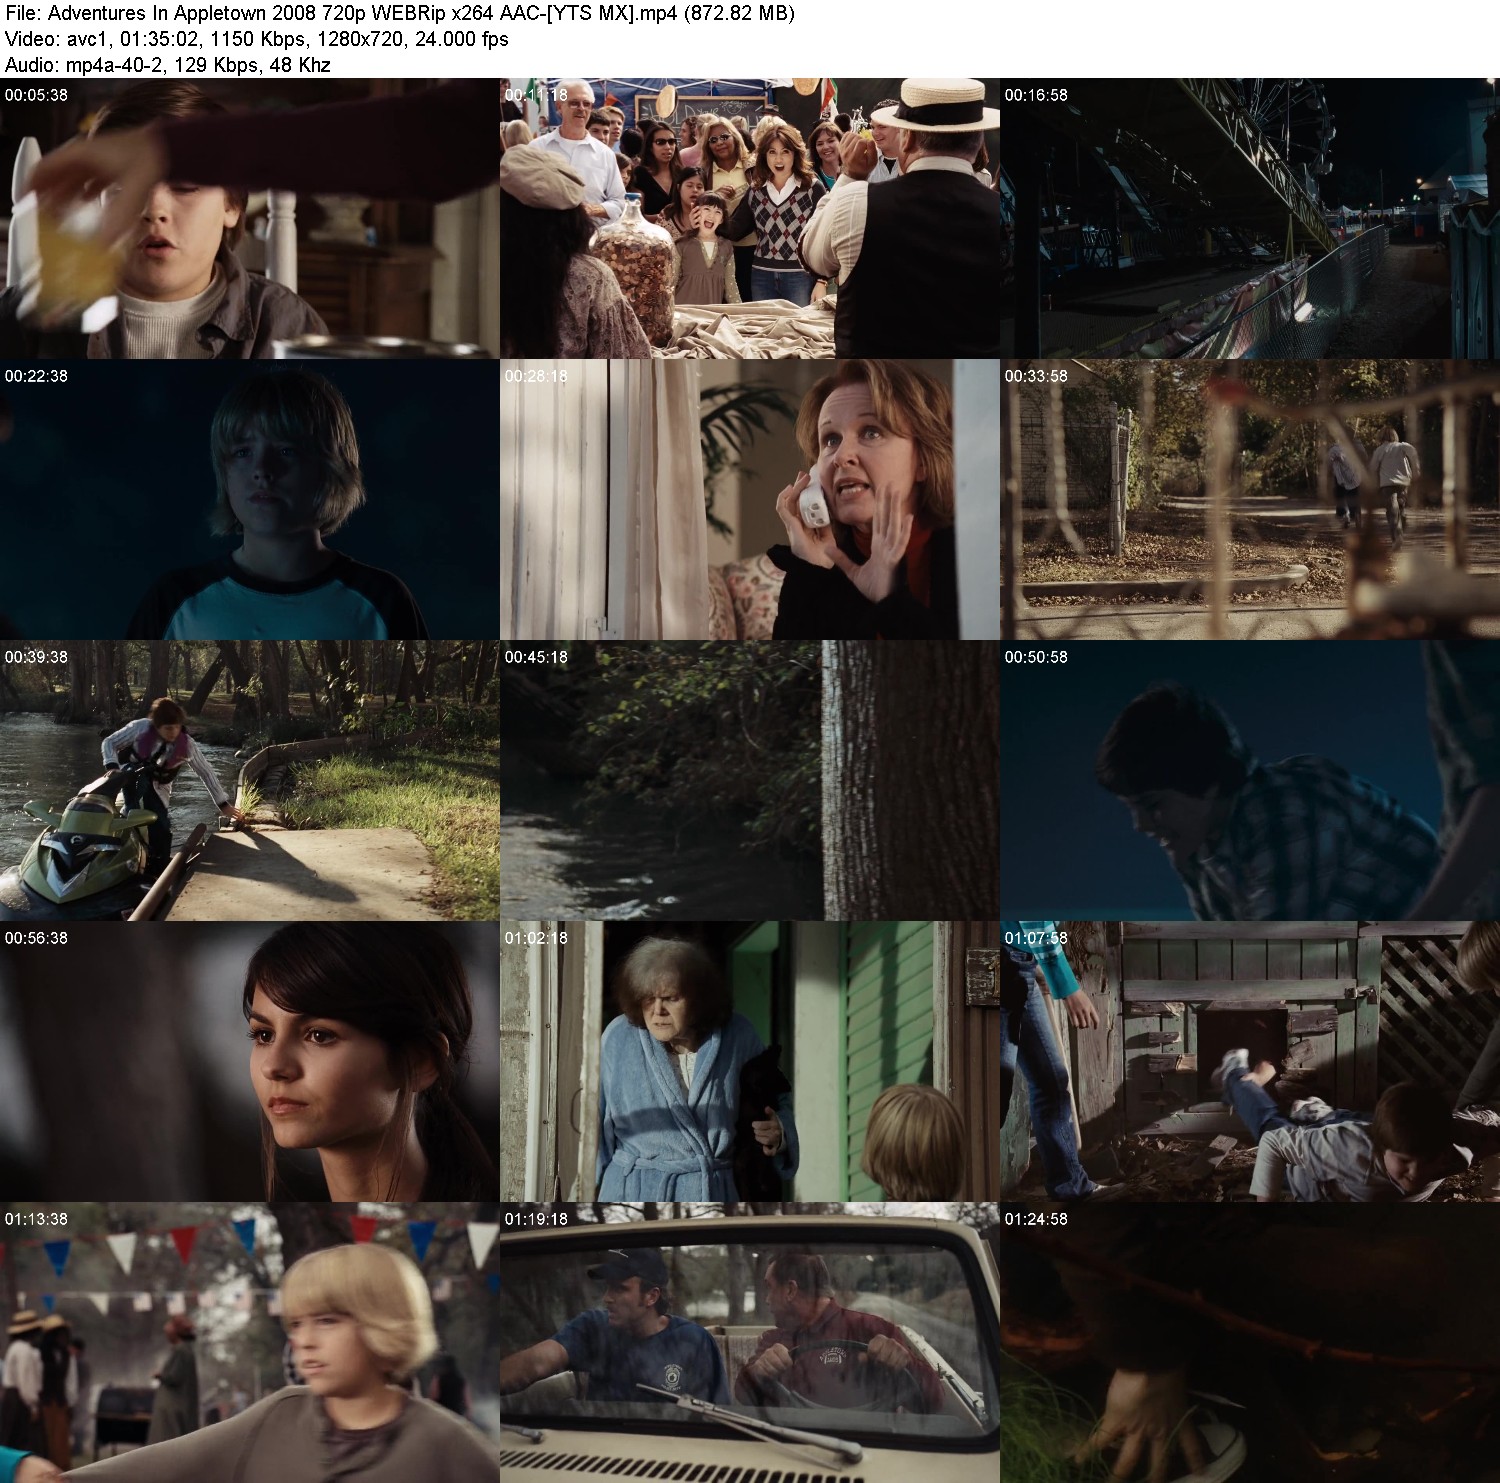
Task: Open the woman on phone thumbnail at 00:28:18
Action: (x=750, y=499)
